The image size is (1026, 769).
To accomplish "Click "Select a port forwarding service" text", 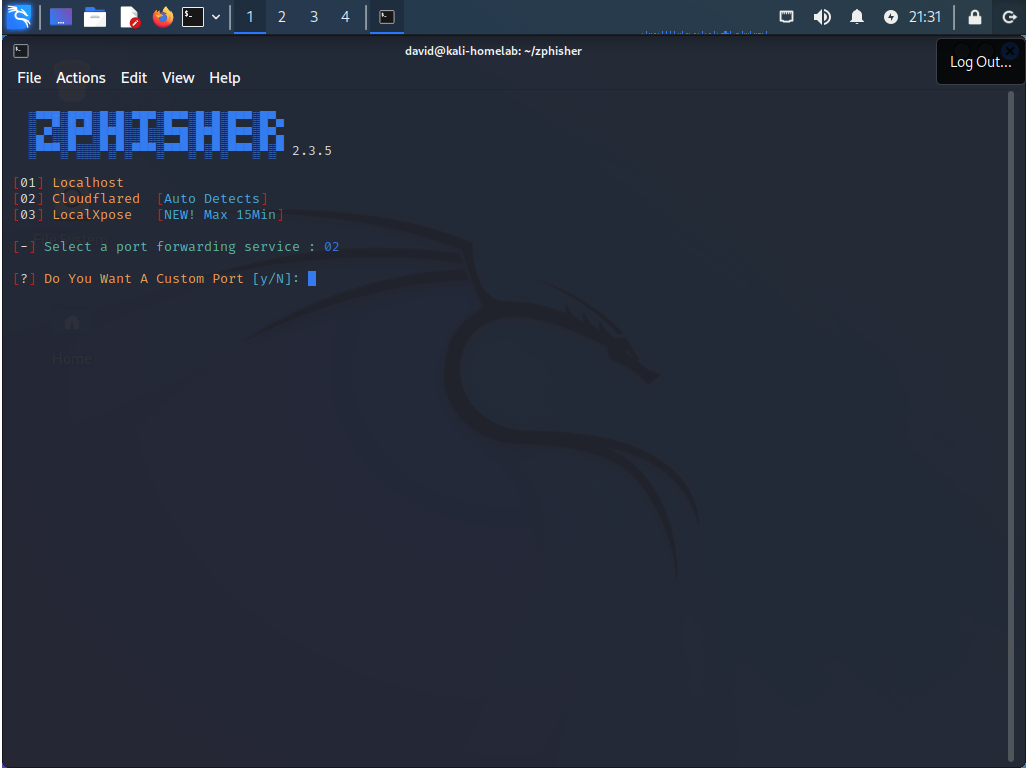I will point(171,247).
